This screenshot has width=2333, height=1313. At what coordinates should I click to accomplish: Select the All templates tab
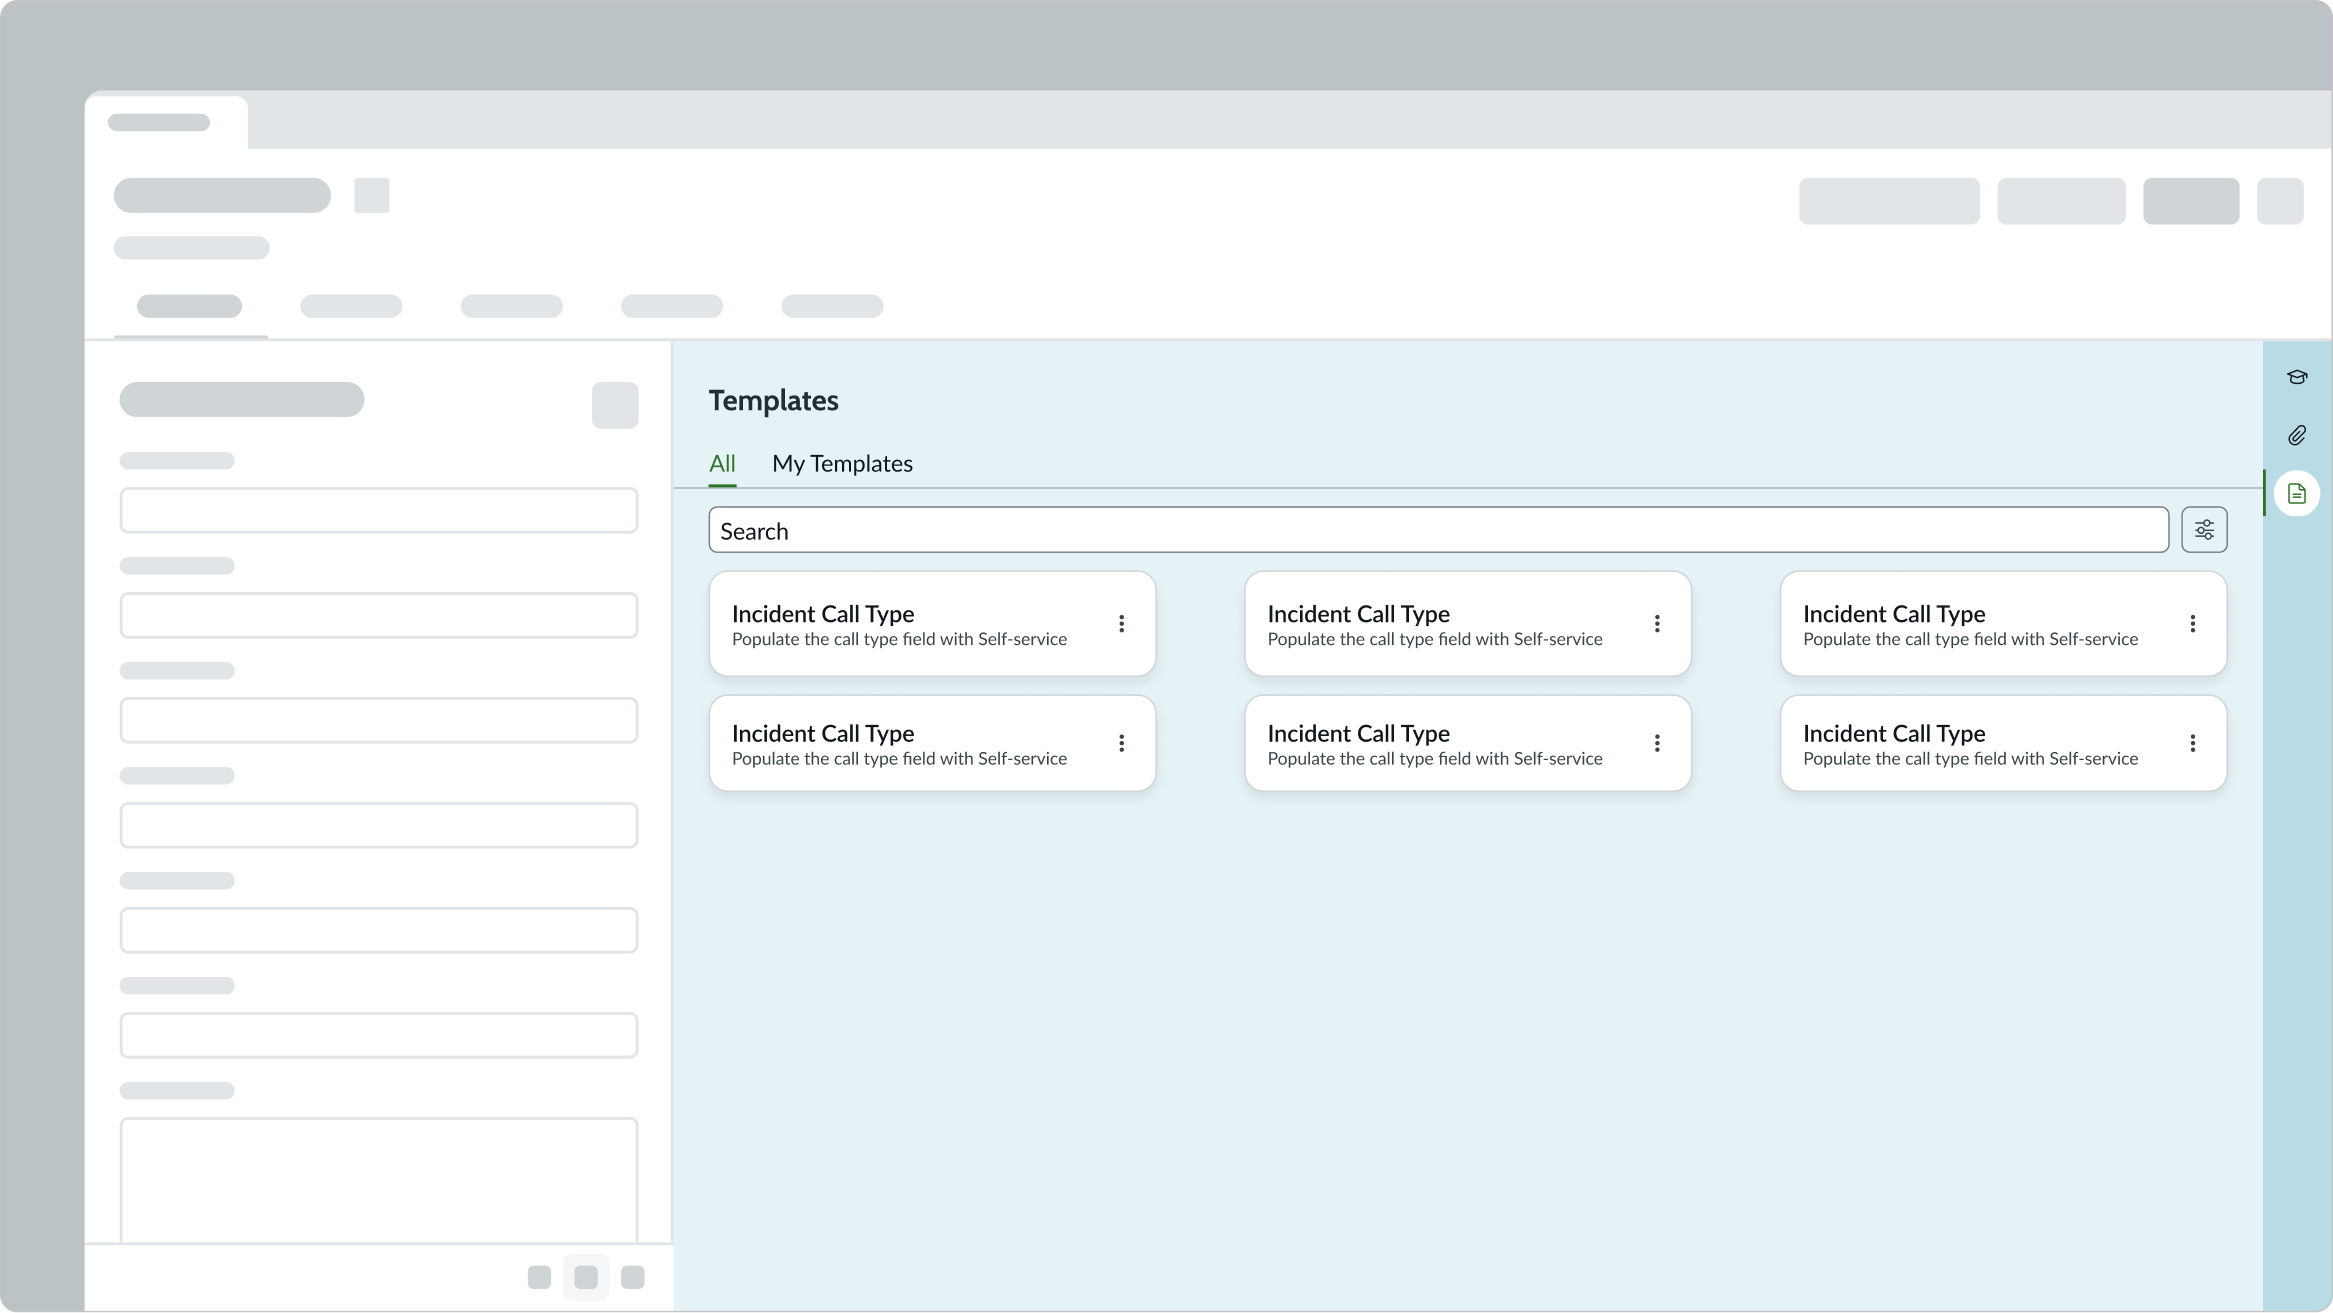[x=722, y=463]
